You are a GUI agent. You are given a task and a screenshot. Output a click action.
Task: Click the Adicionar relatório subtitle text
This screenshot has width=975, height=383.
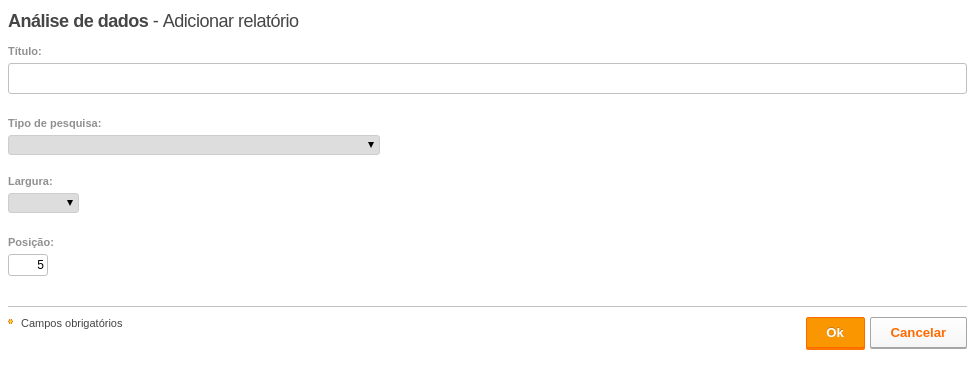point(231,21)
